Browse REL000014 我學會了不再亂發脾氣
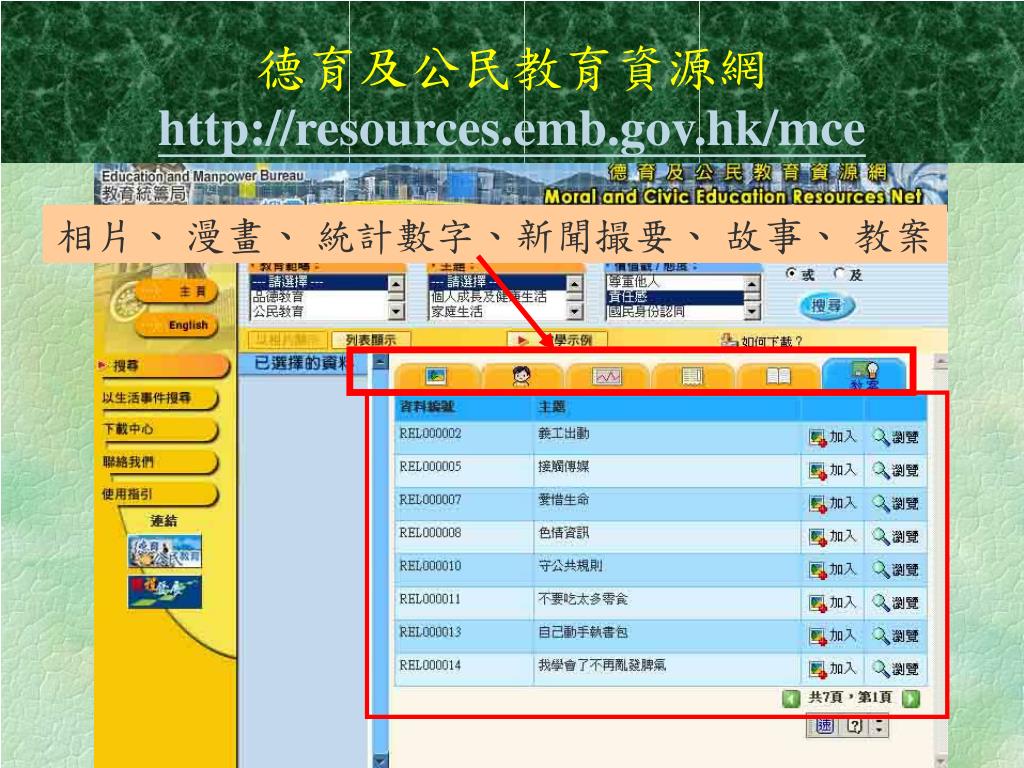Screen dimensions: 1024x768 tap(895, 669)
